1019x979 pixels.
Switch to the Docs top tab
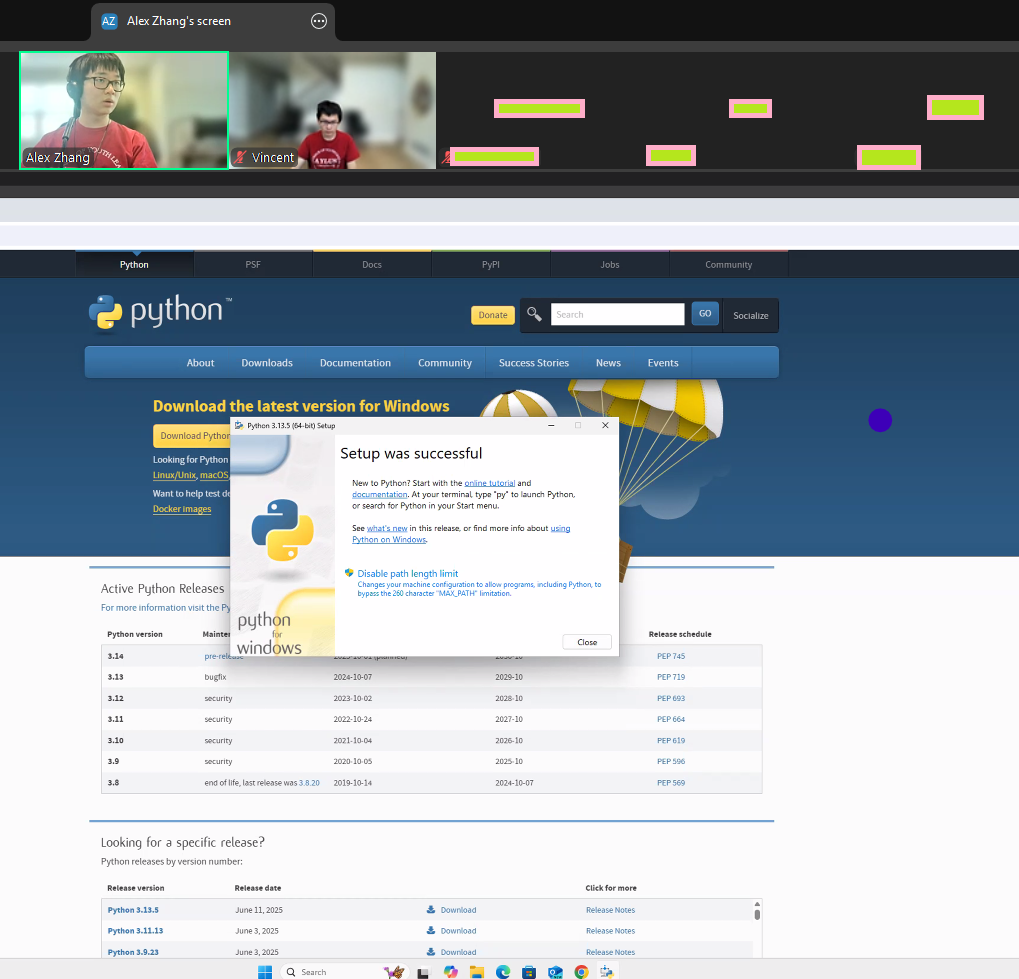[x=372, y=265]
